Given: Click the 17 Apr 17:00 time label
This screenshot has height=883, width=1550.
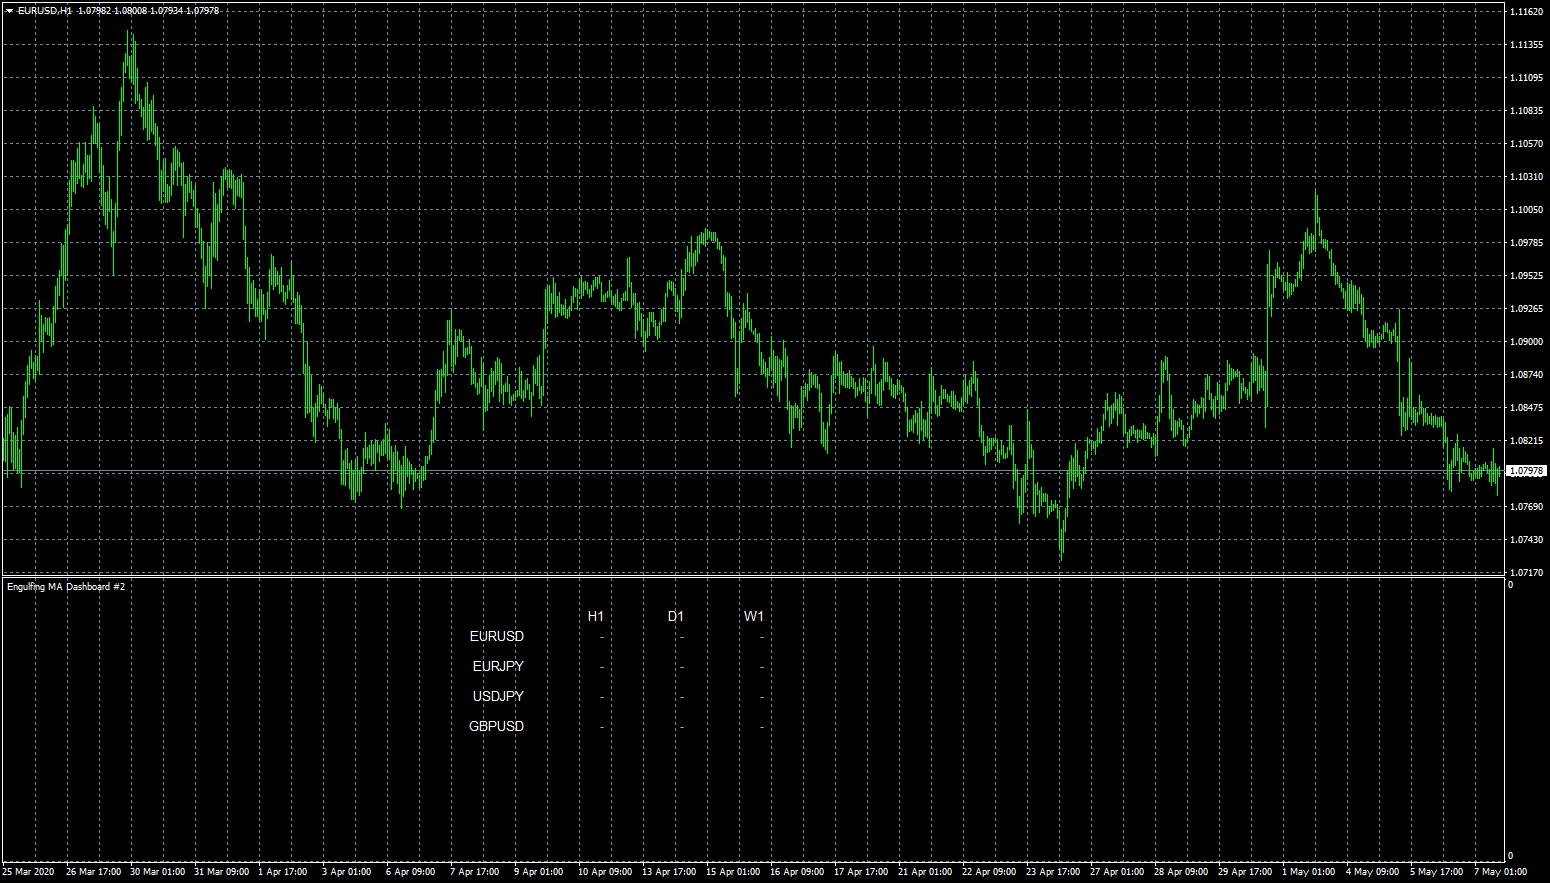Looking at the screenshot, I should pos(861,872).
